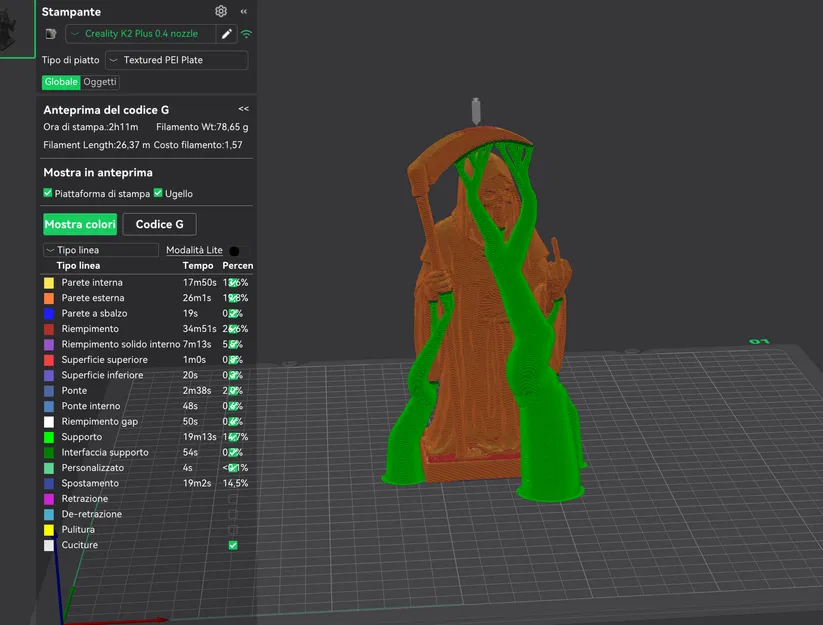Enable the Retrazione visibility checkbox
The width and height of the screenshot is (823, 625).
point(233,499)
